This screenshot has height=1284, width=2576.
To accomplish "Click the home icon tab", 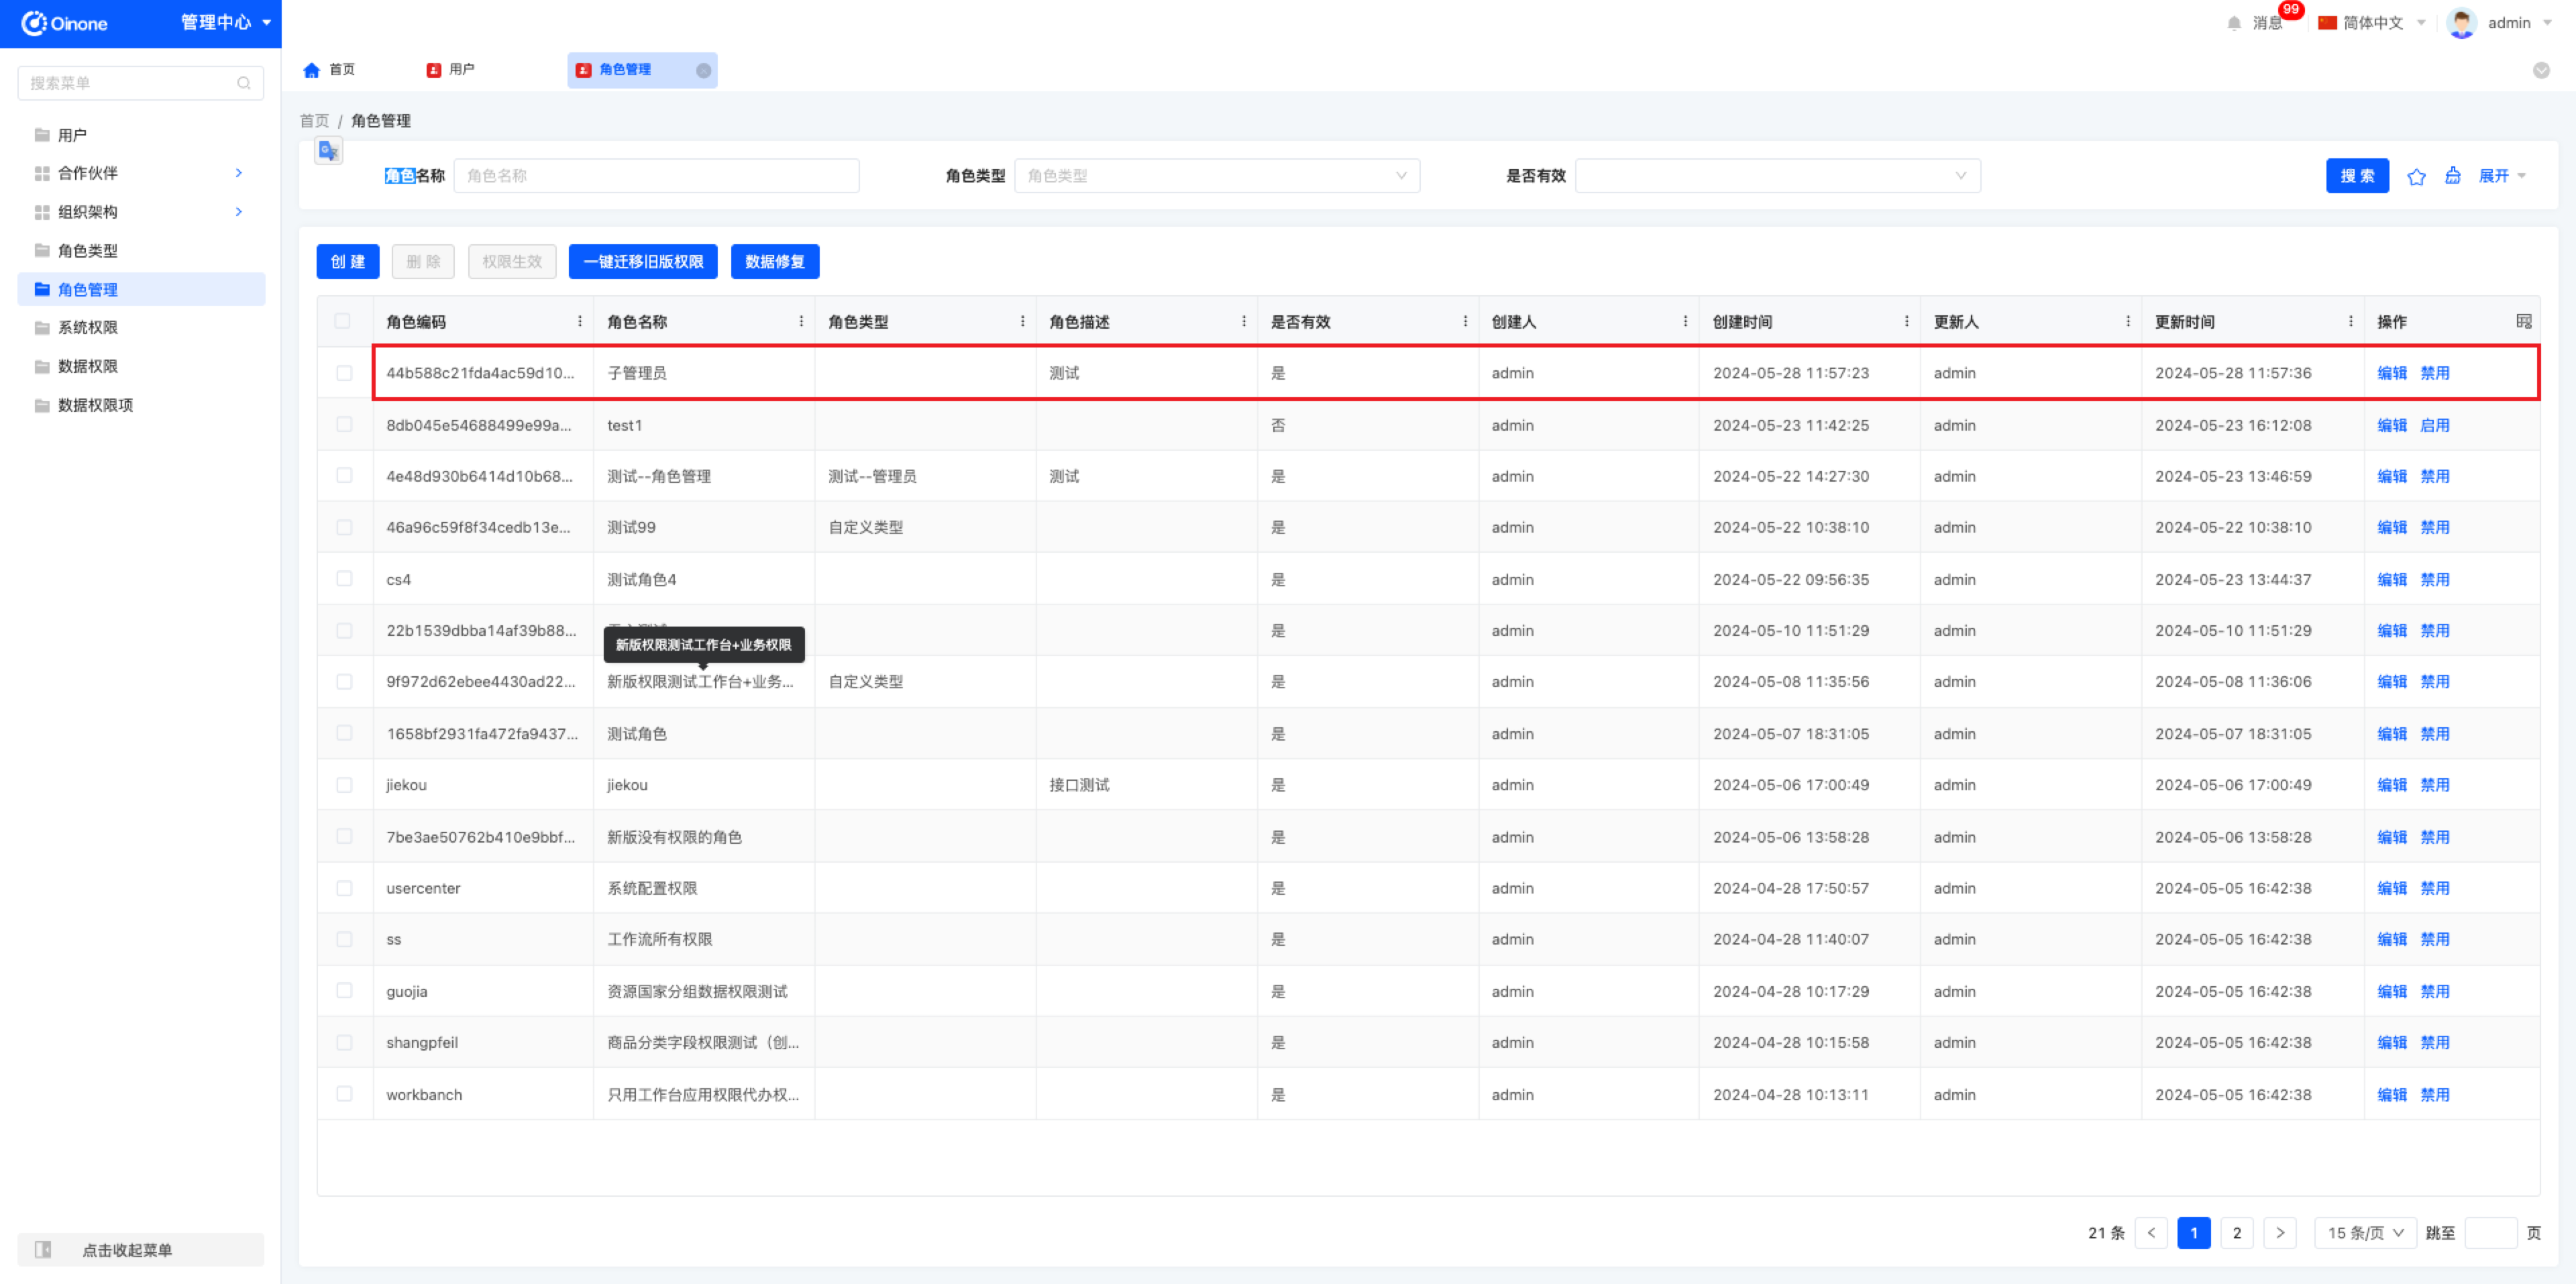I will click(311, 70).
